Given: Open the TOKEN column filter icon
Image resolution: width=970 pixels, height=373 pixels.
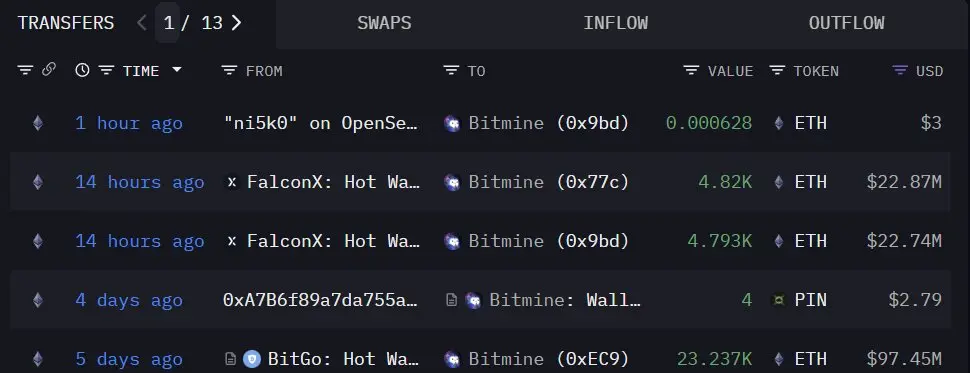Looking at the screenshot, I should tap(777, 71).
